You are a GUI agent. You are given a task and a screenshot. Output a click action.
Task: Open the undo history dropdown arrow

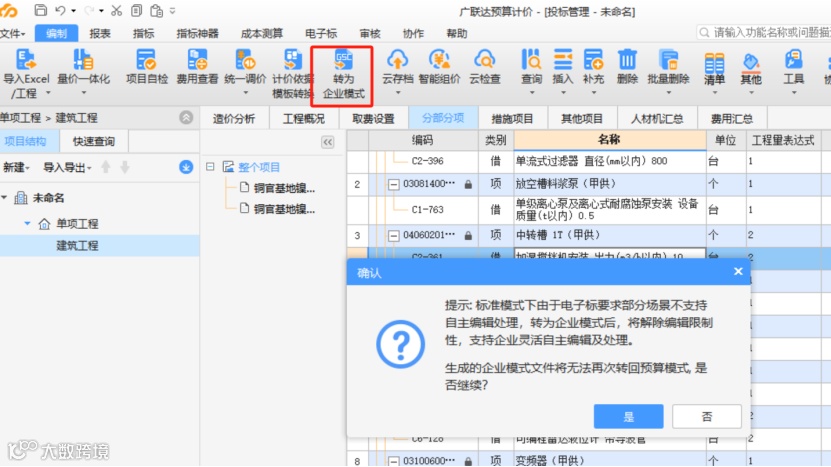point(73,11)
